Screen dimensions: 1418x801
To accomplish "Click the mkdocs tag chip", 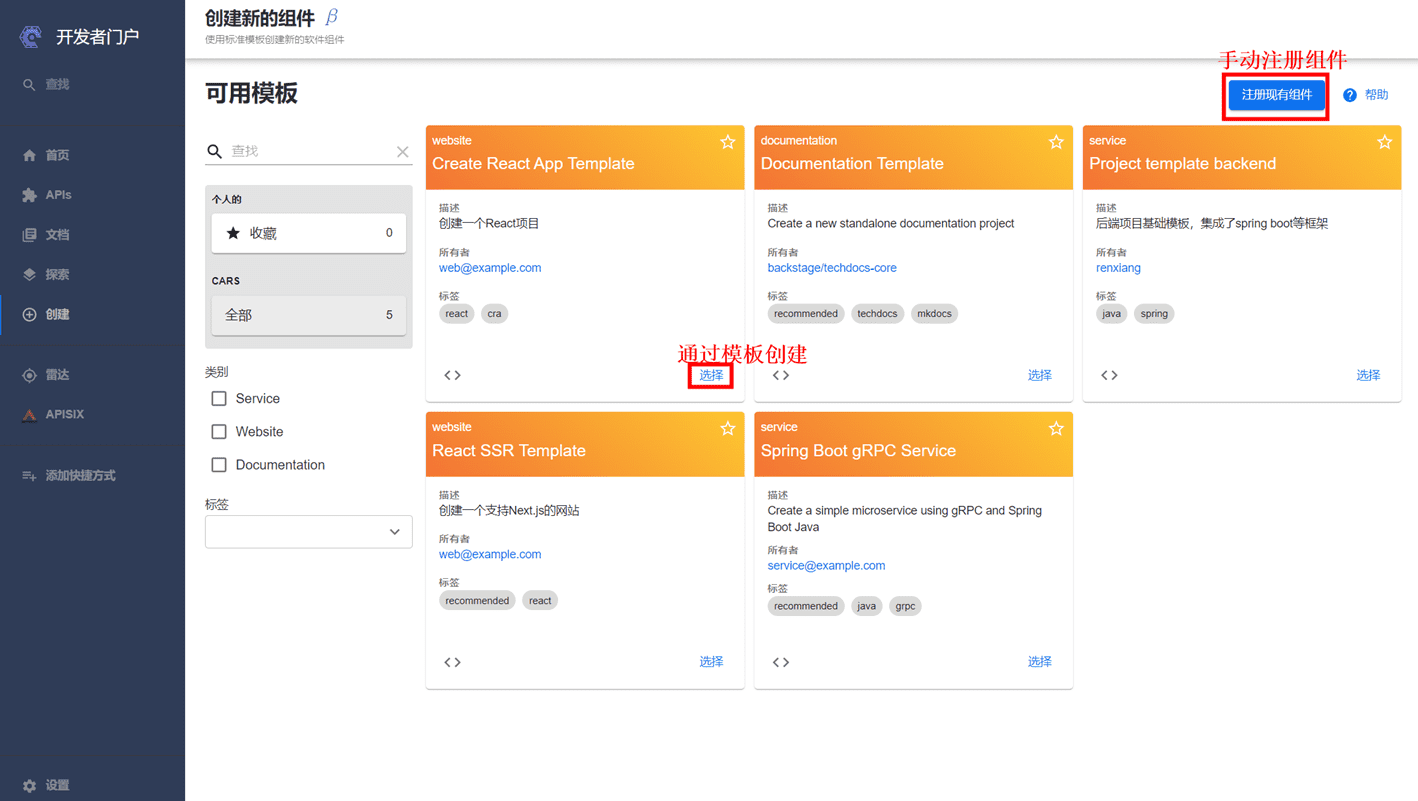I will (x=934, y=314).
